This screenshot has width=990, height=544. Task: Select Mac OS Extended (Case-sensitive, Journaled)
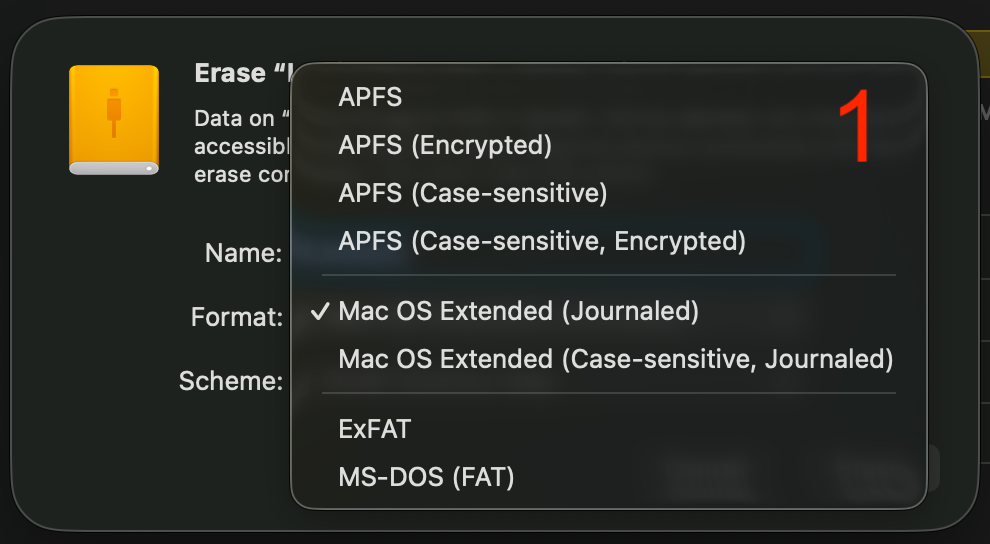coord(615,359)
